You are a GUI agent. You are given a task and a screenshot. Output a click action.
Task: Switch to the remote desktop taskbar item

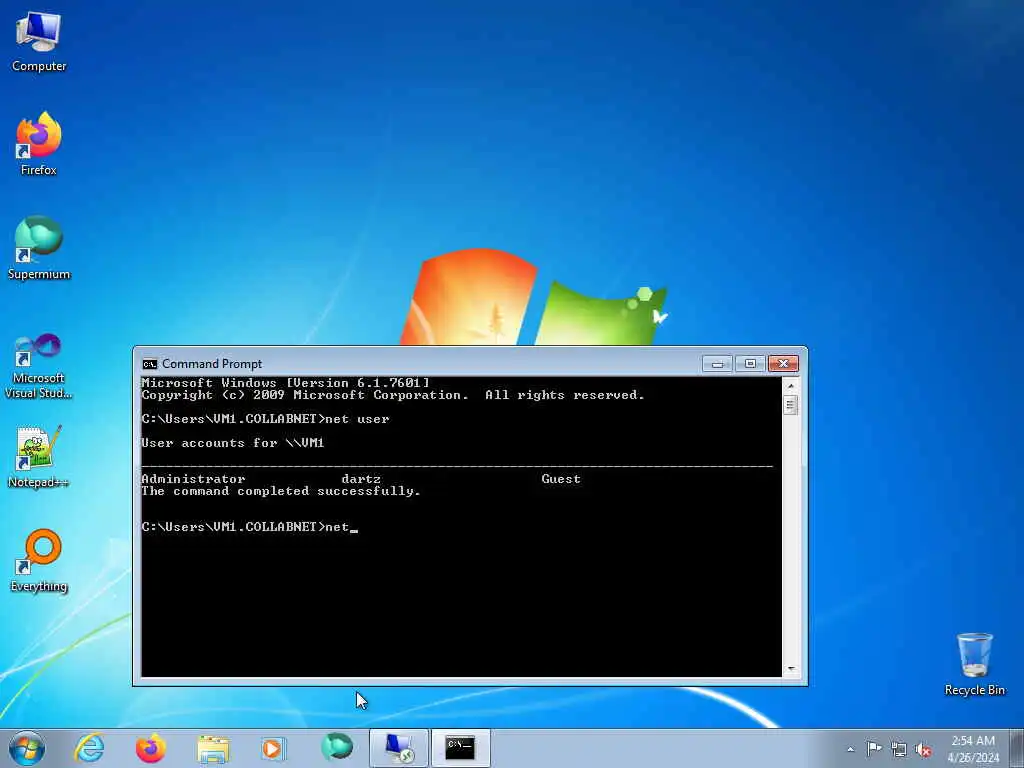(x=398, y=748)
